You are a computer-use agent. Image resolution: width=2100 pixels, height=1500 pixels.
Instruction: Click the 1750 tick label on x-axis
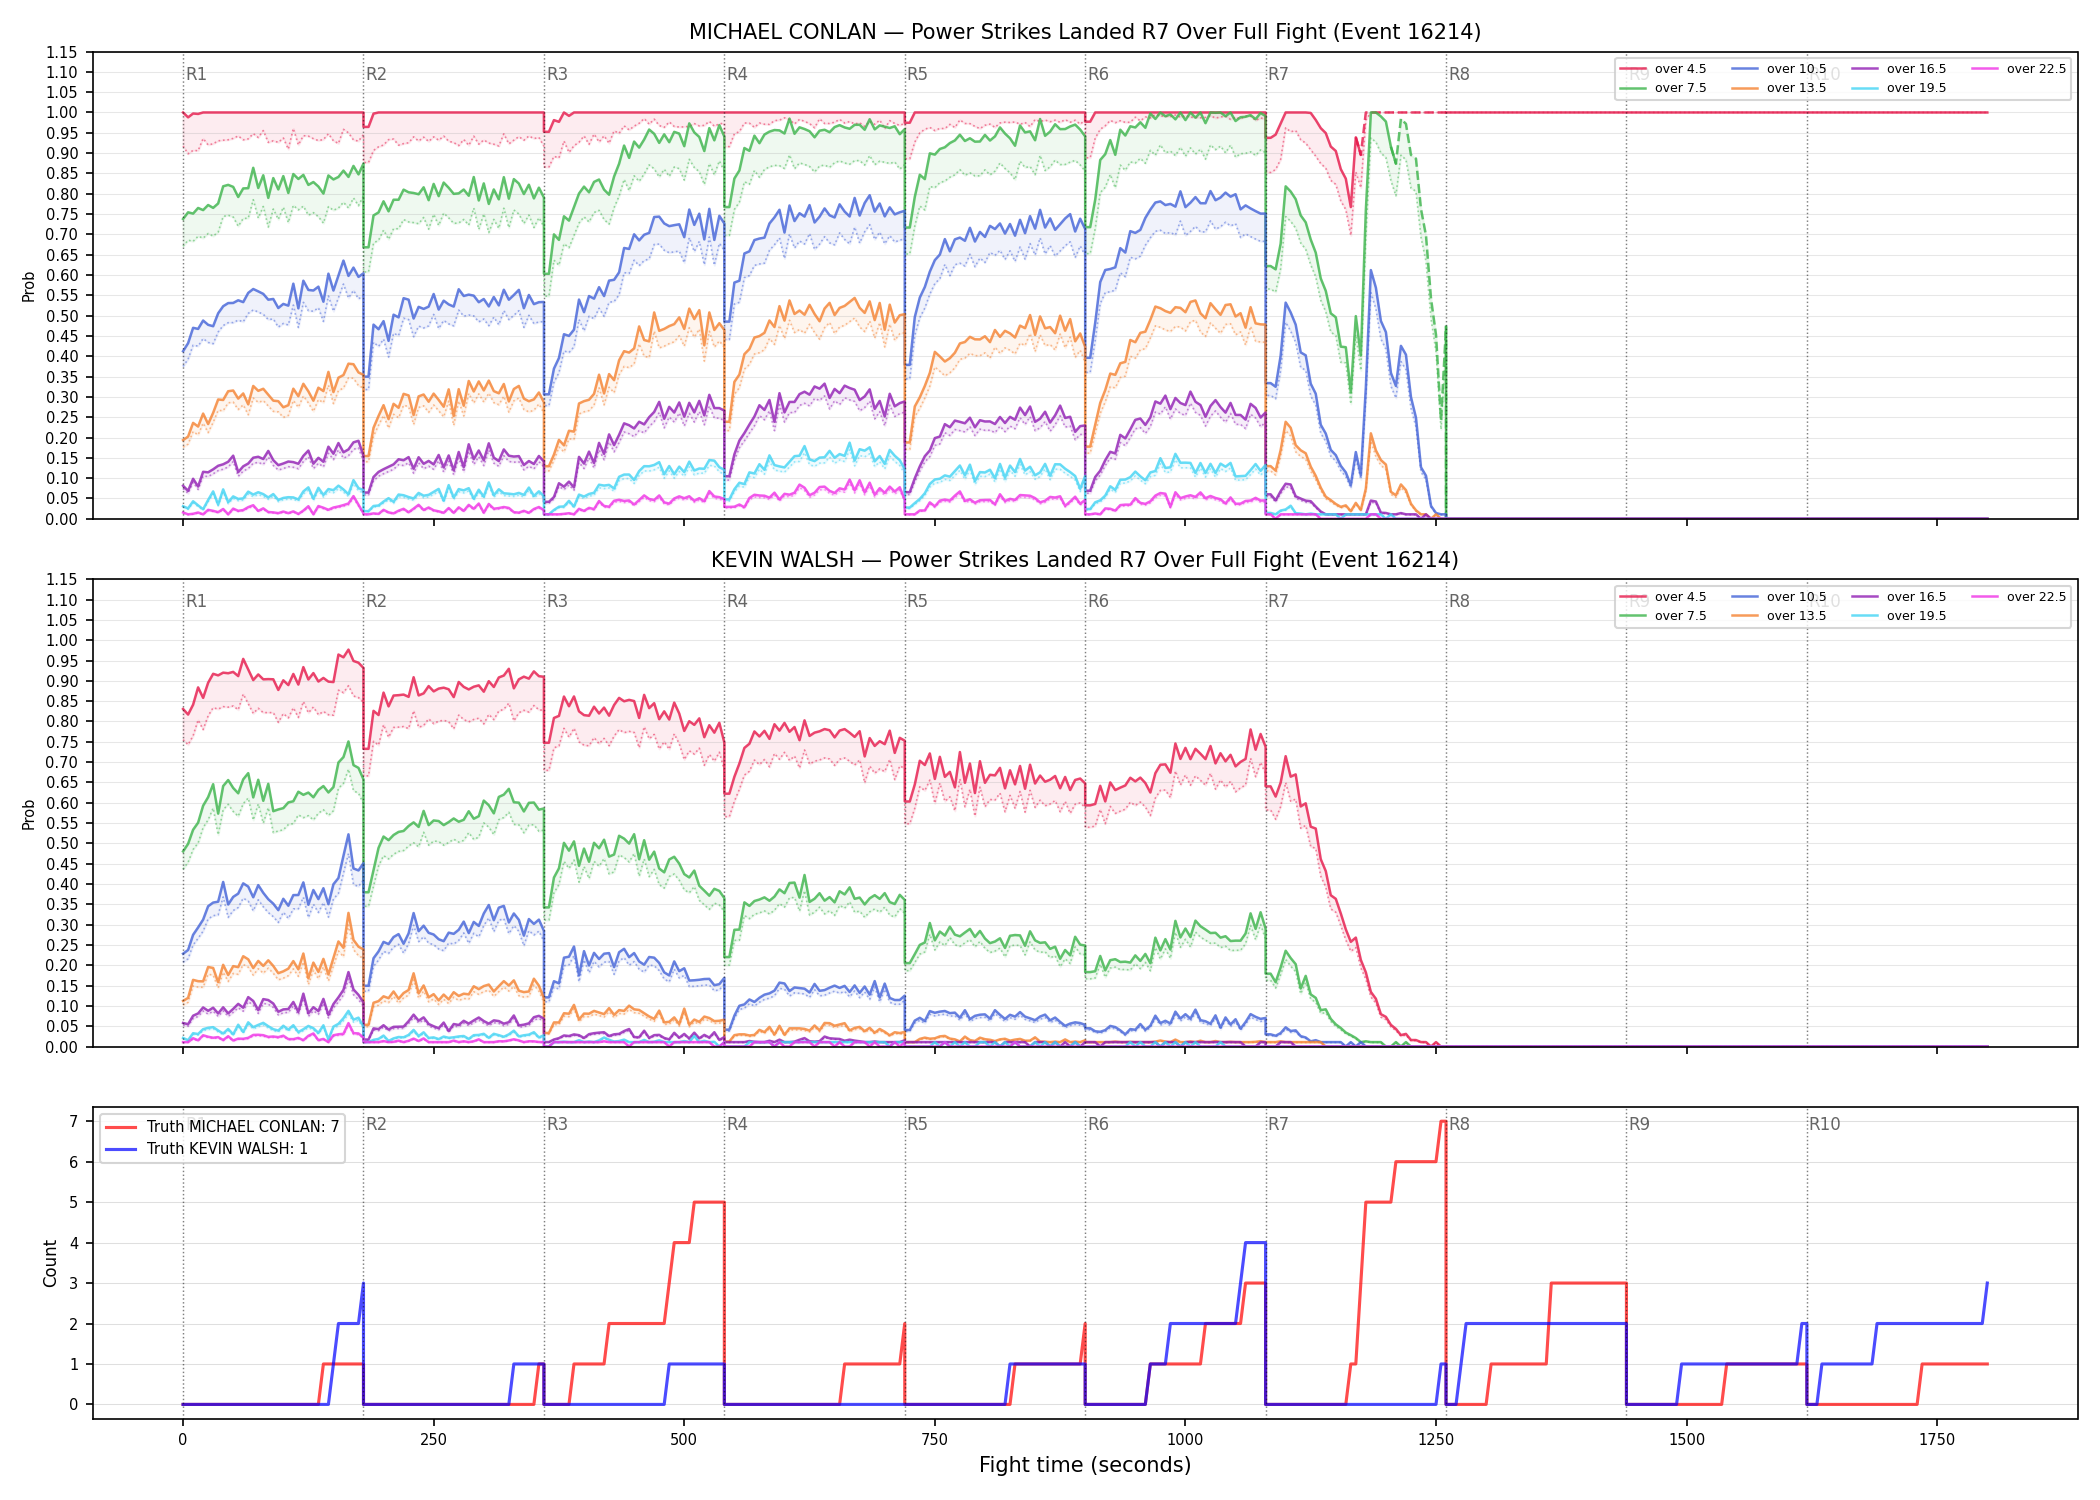pos(1937,1439)
